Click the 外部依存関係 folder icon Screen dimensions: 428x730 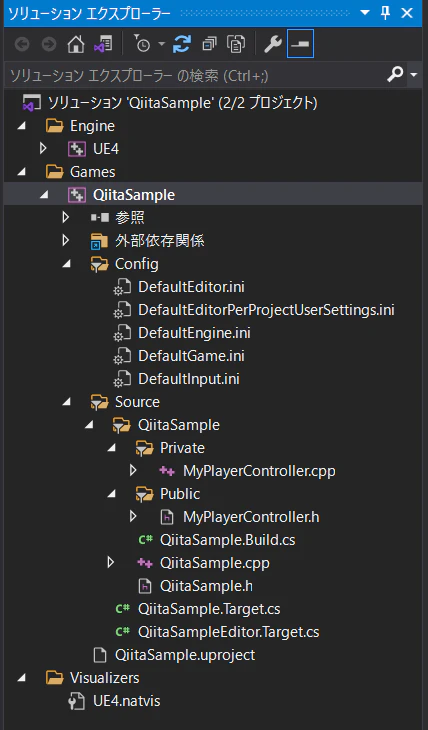[x=99, y=241]
